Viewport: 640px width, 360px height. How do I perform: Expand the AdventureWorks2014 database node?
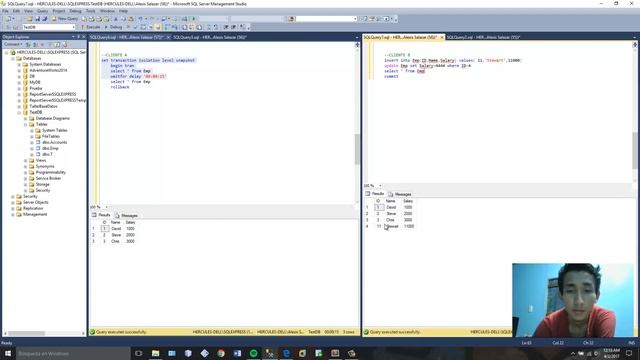(19, 70)
